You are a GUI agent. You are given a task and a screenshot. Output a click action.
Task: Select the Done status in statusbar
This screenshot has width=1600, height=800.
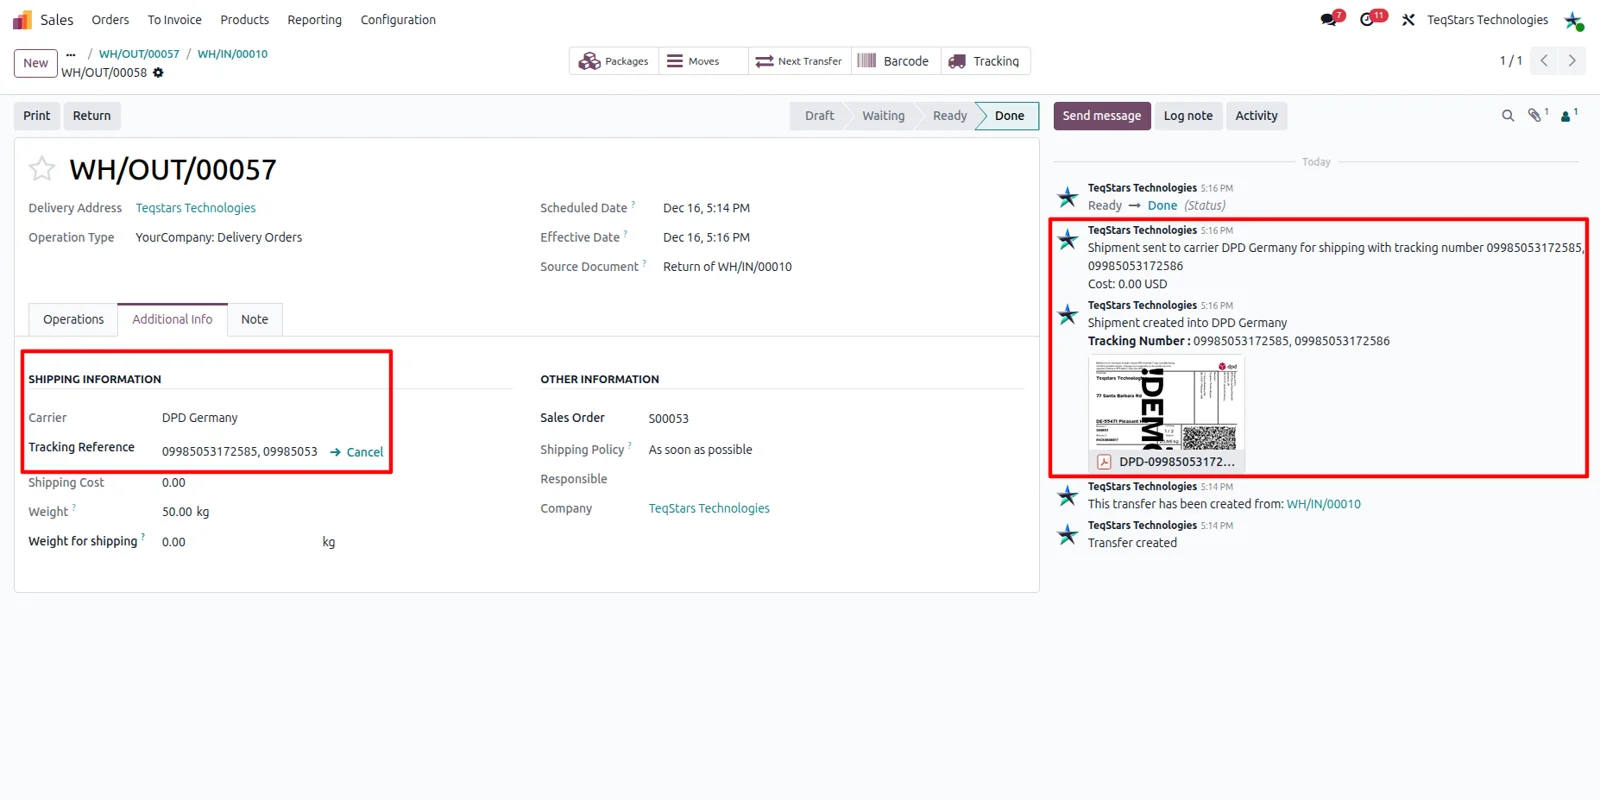(x=1009, y=116)
